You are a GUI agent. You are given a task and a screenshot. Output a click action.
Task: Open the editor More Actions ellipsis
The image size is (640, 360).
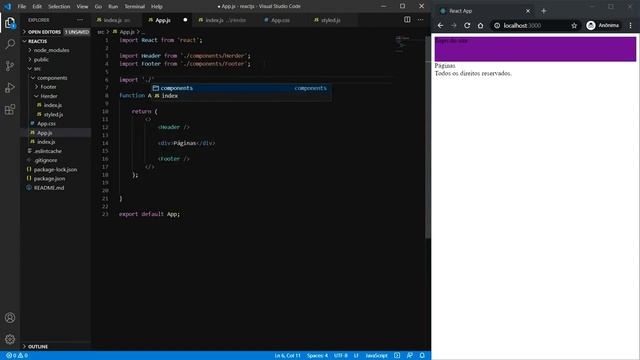pos(420,20)
